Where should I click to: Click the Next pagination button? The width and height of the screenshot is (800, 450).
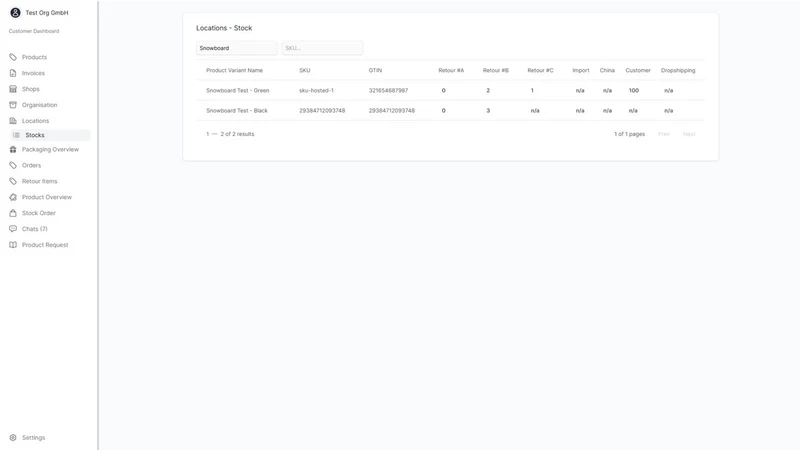pos(689,134)
